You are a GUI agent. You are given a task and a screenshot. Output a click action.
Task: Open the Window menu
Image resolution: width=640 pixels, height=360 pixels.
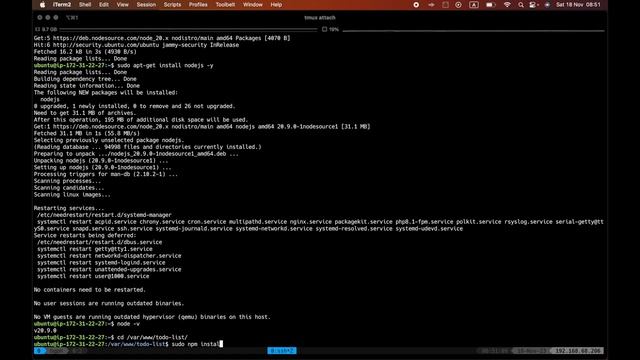click(253, 5)
